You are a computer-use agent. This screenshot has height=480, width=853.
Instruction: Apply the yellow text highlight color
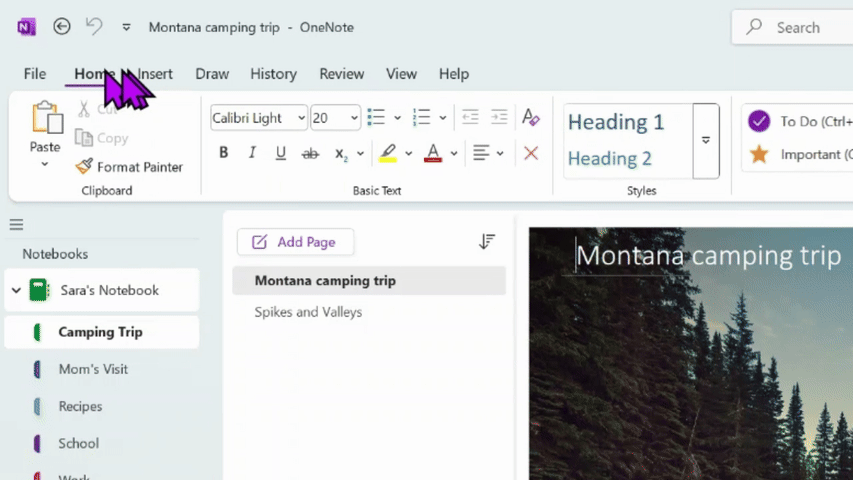coord(388,153)
